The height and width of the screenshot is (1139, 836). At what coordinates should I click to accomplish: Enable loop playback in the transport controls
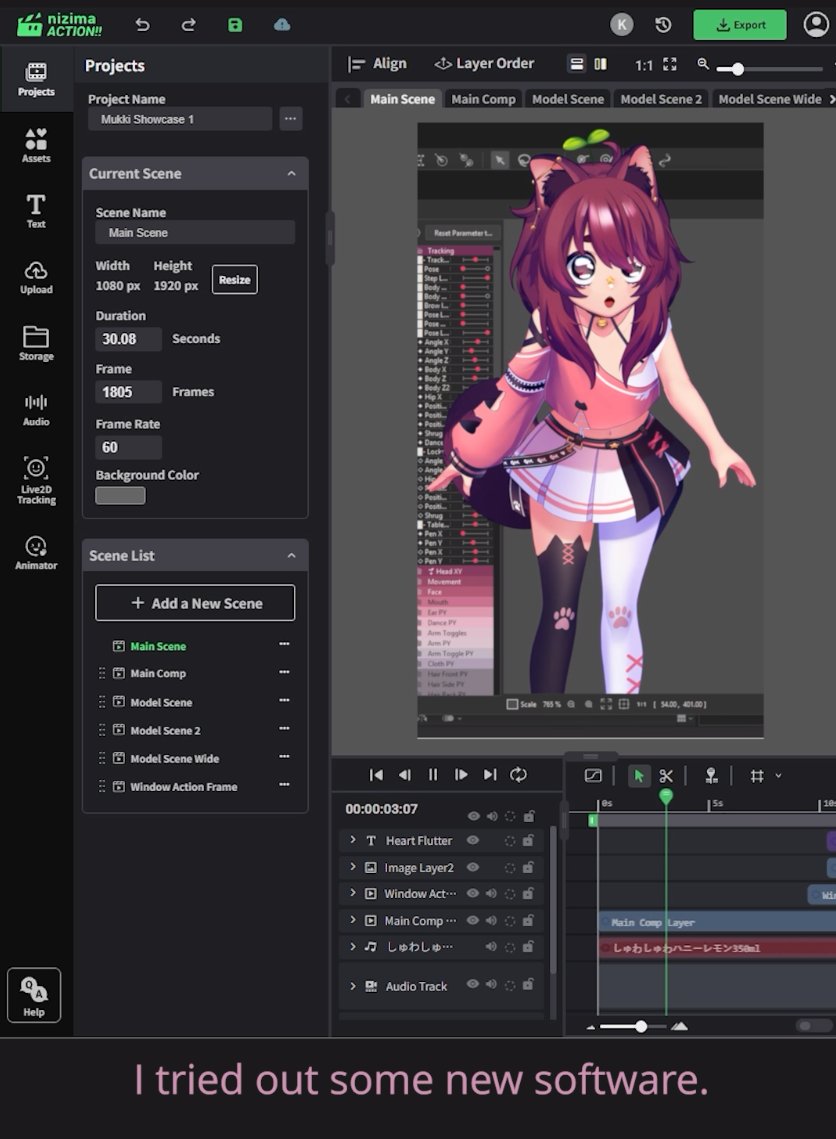pyautogui.click(x=519, y=775)
